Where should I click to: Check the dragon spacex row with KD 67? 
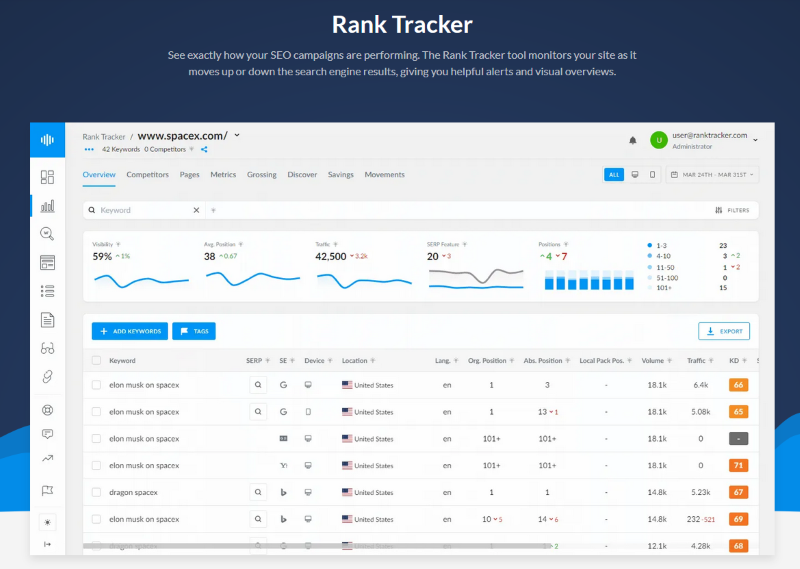pyautogui.click(x=96, y=492)
